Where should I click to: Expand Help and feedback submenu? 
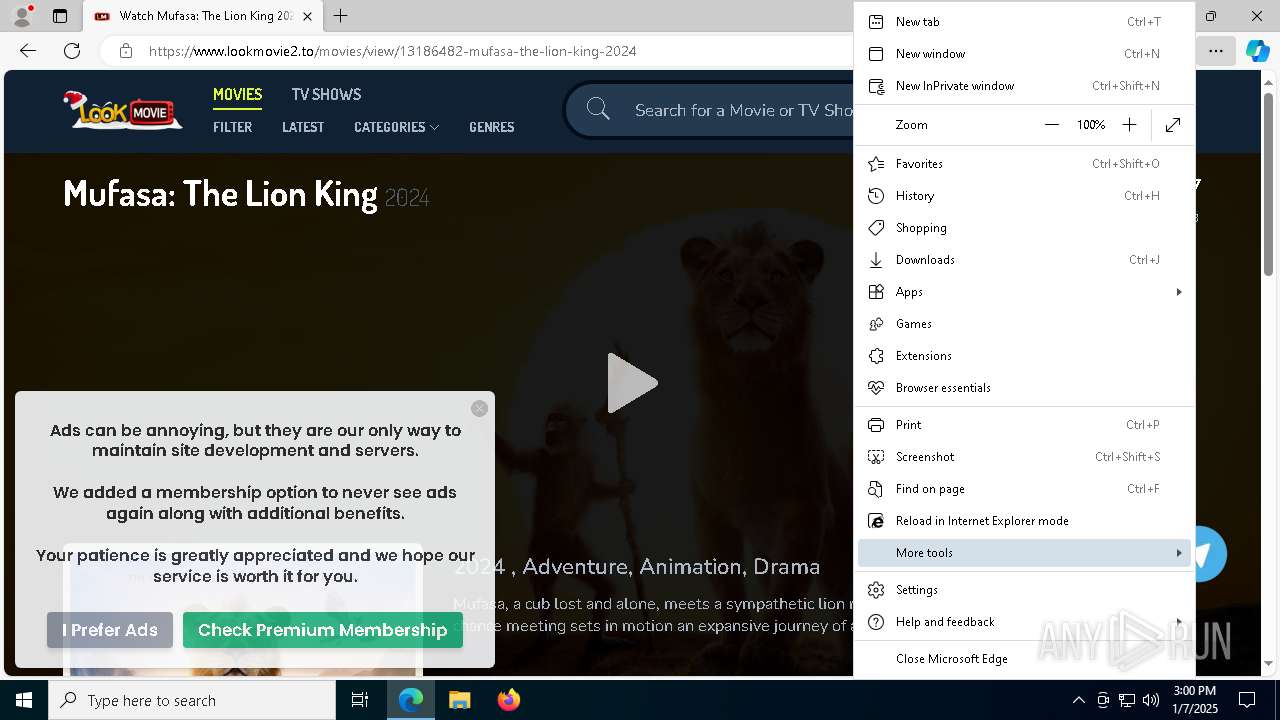coord(1024,622)
